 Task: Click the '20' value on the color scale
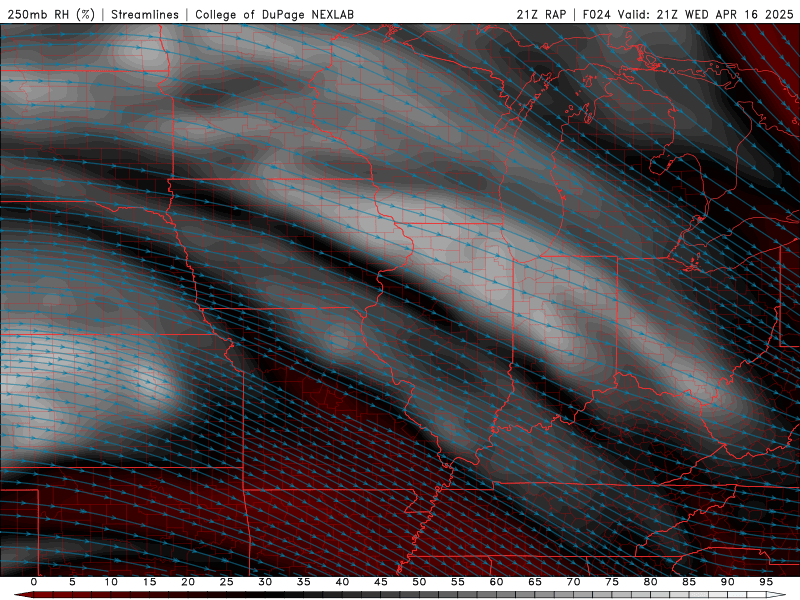click(x=188, y=582)
